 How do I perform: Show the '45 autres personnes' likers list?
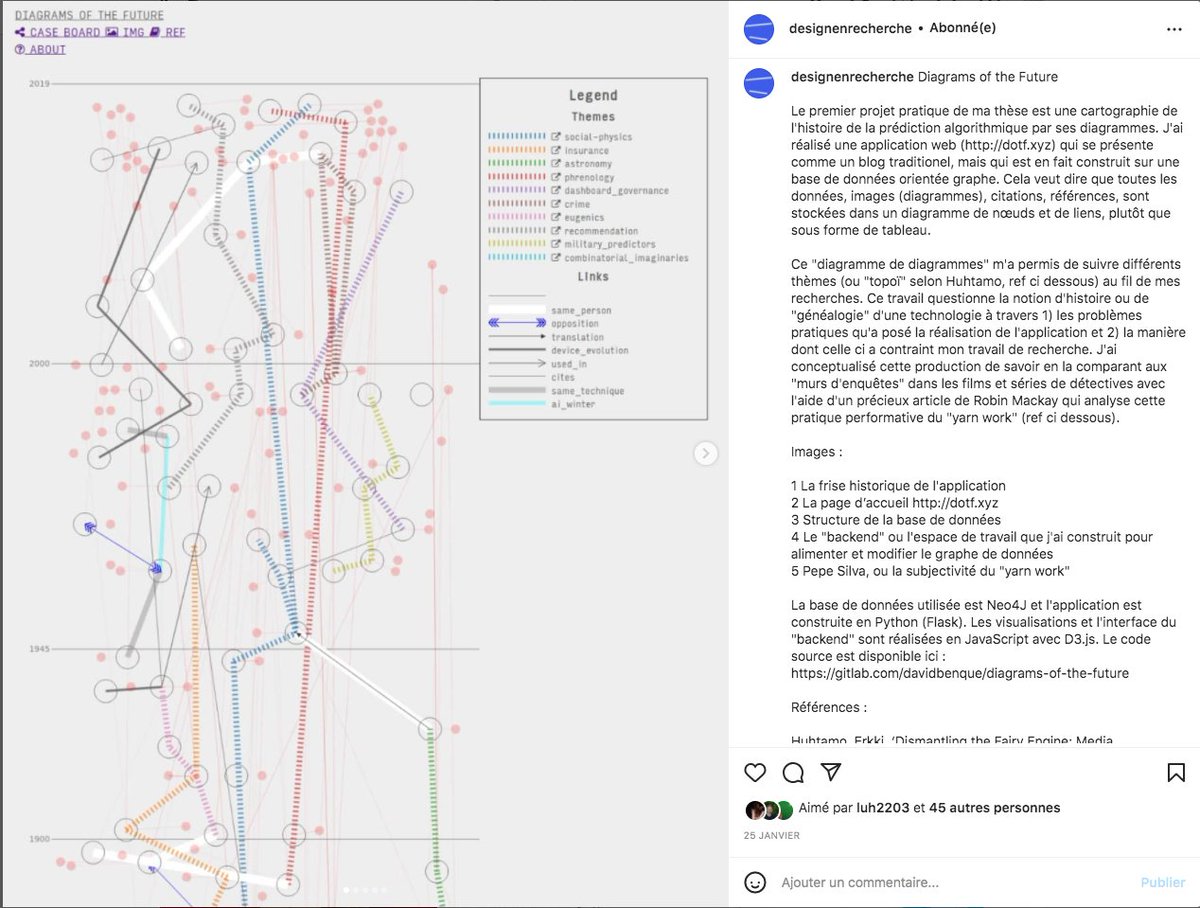point(994,808)
